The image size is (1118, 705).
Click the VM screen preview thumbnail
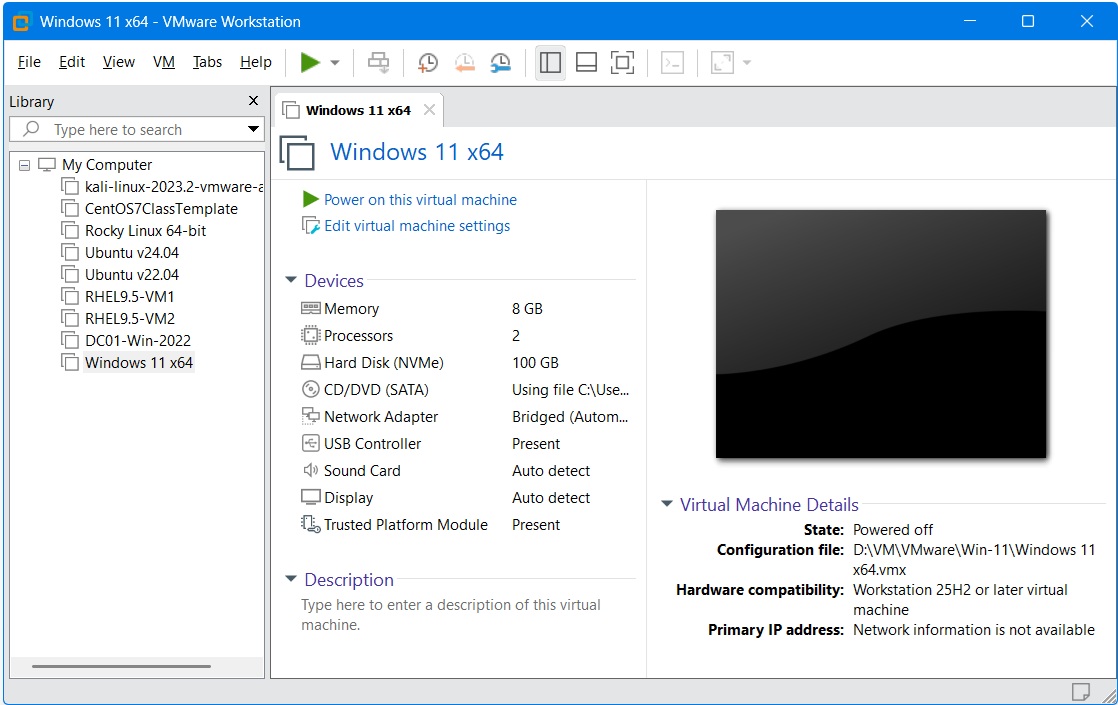click(x=881, y=334)
